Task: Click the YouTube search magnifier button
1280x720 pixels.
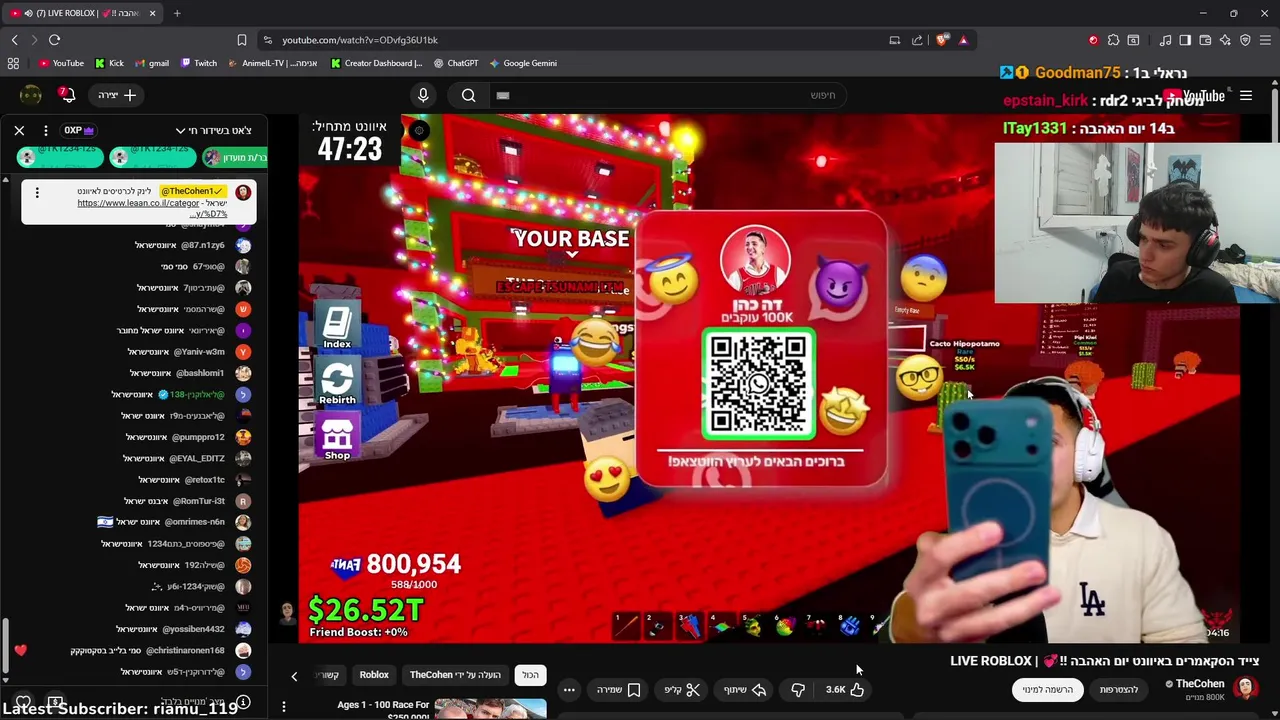Action: click(x=468, y=95)
